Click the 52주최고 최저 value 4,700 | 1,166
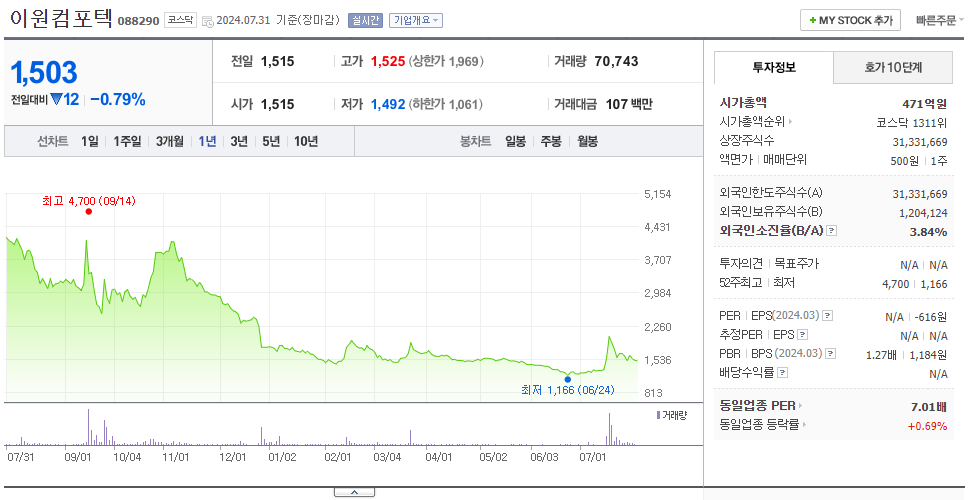 (915, 284)
